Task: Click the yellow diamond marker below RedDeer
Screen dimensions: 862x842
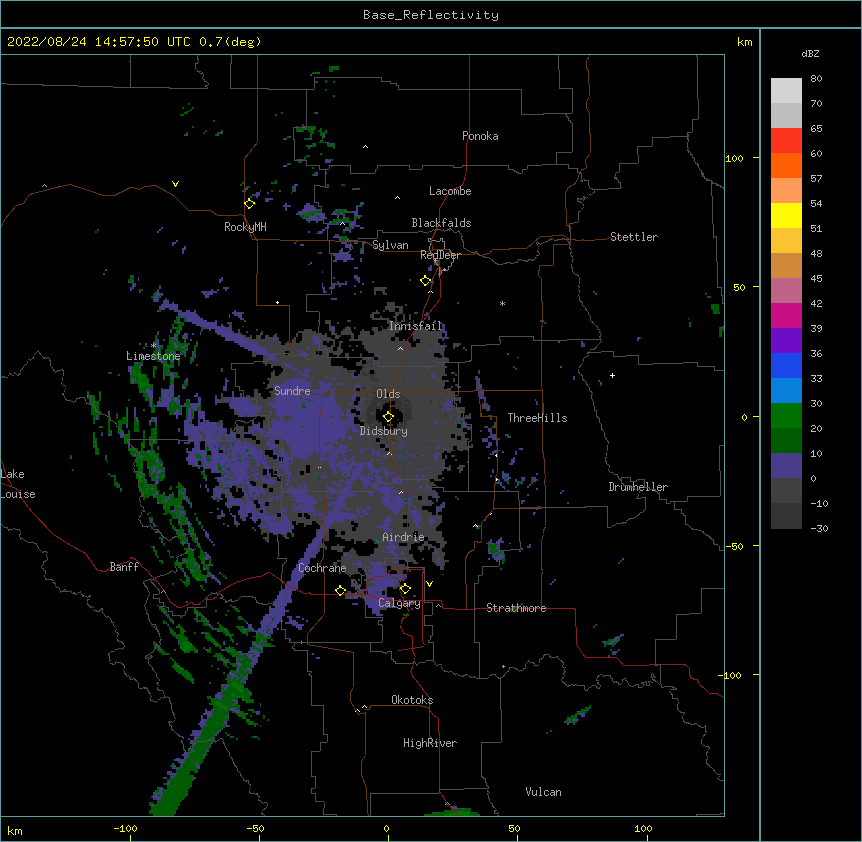Action: point(426,281)
